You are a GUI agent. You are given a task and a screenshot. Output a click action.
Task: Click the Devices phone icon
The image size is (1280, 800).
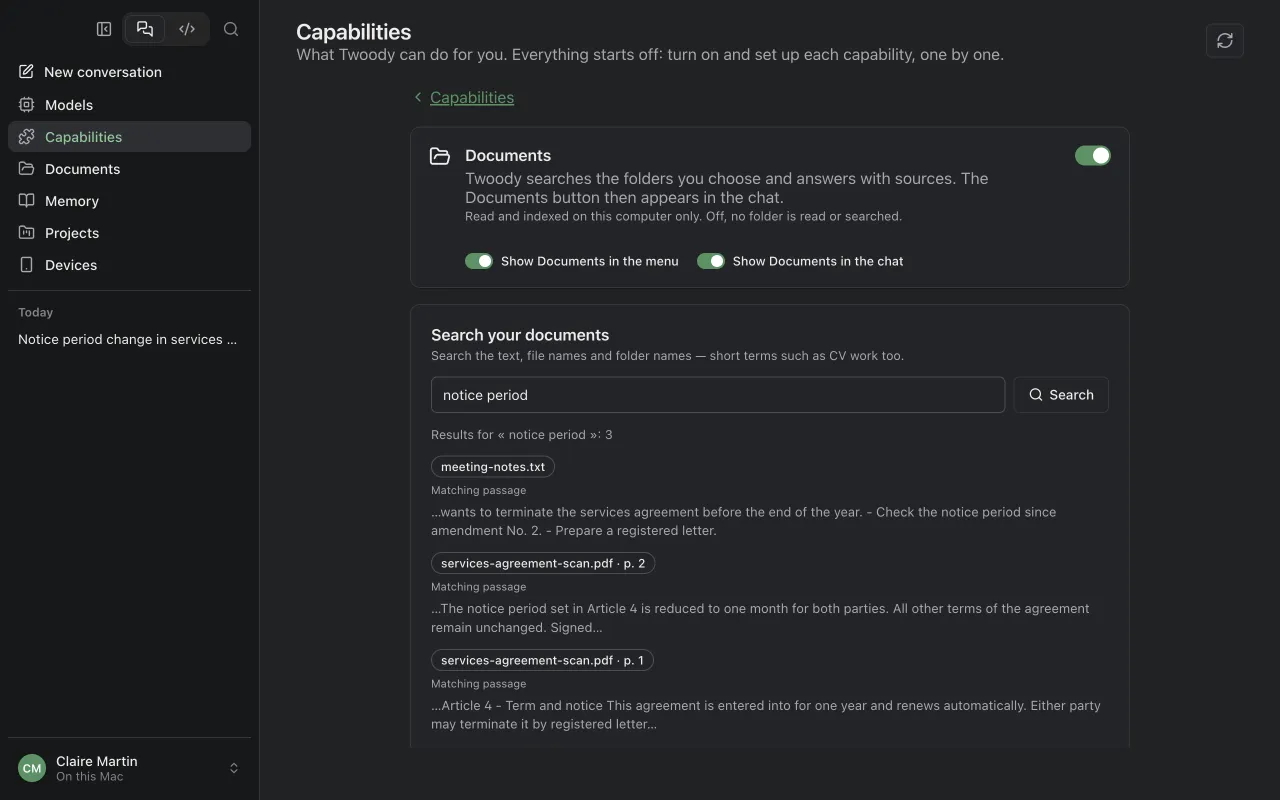(27, 265)
